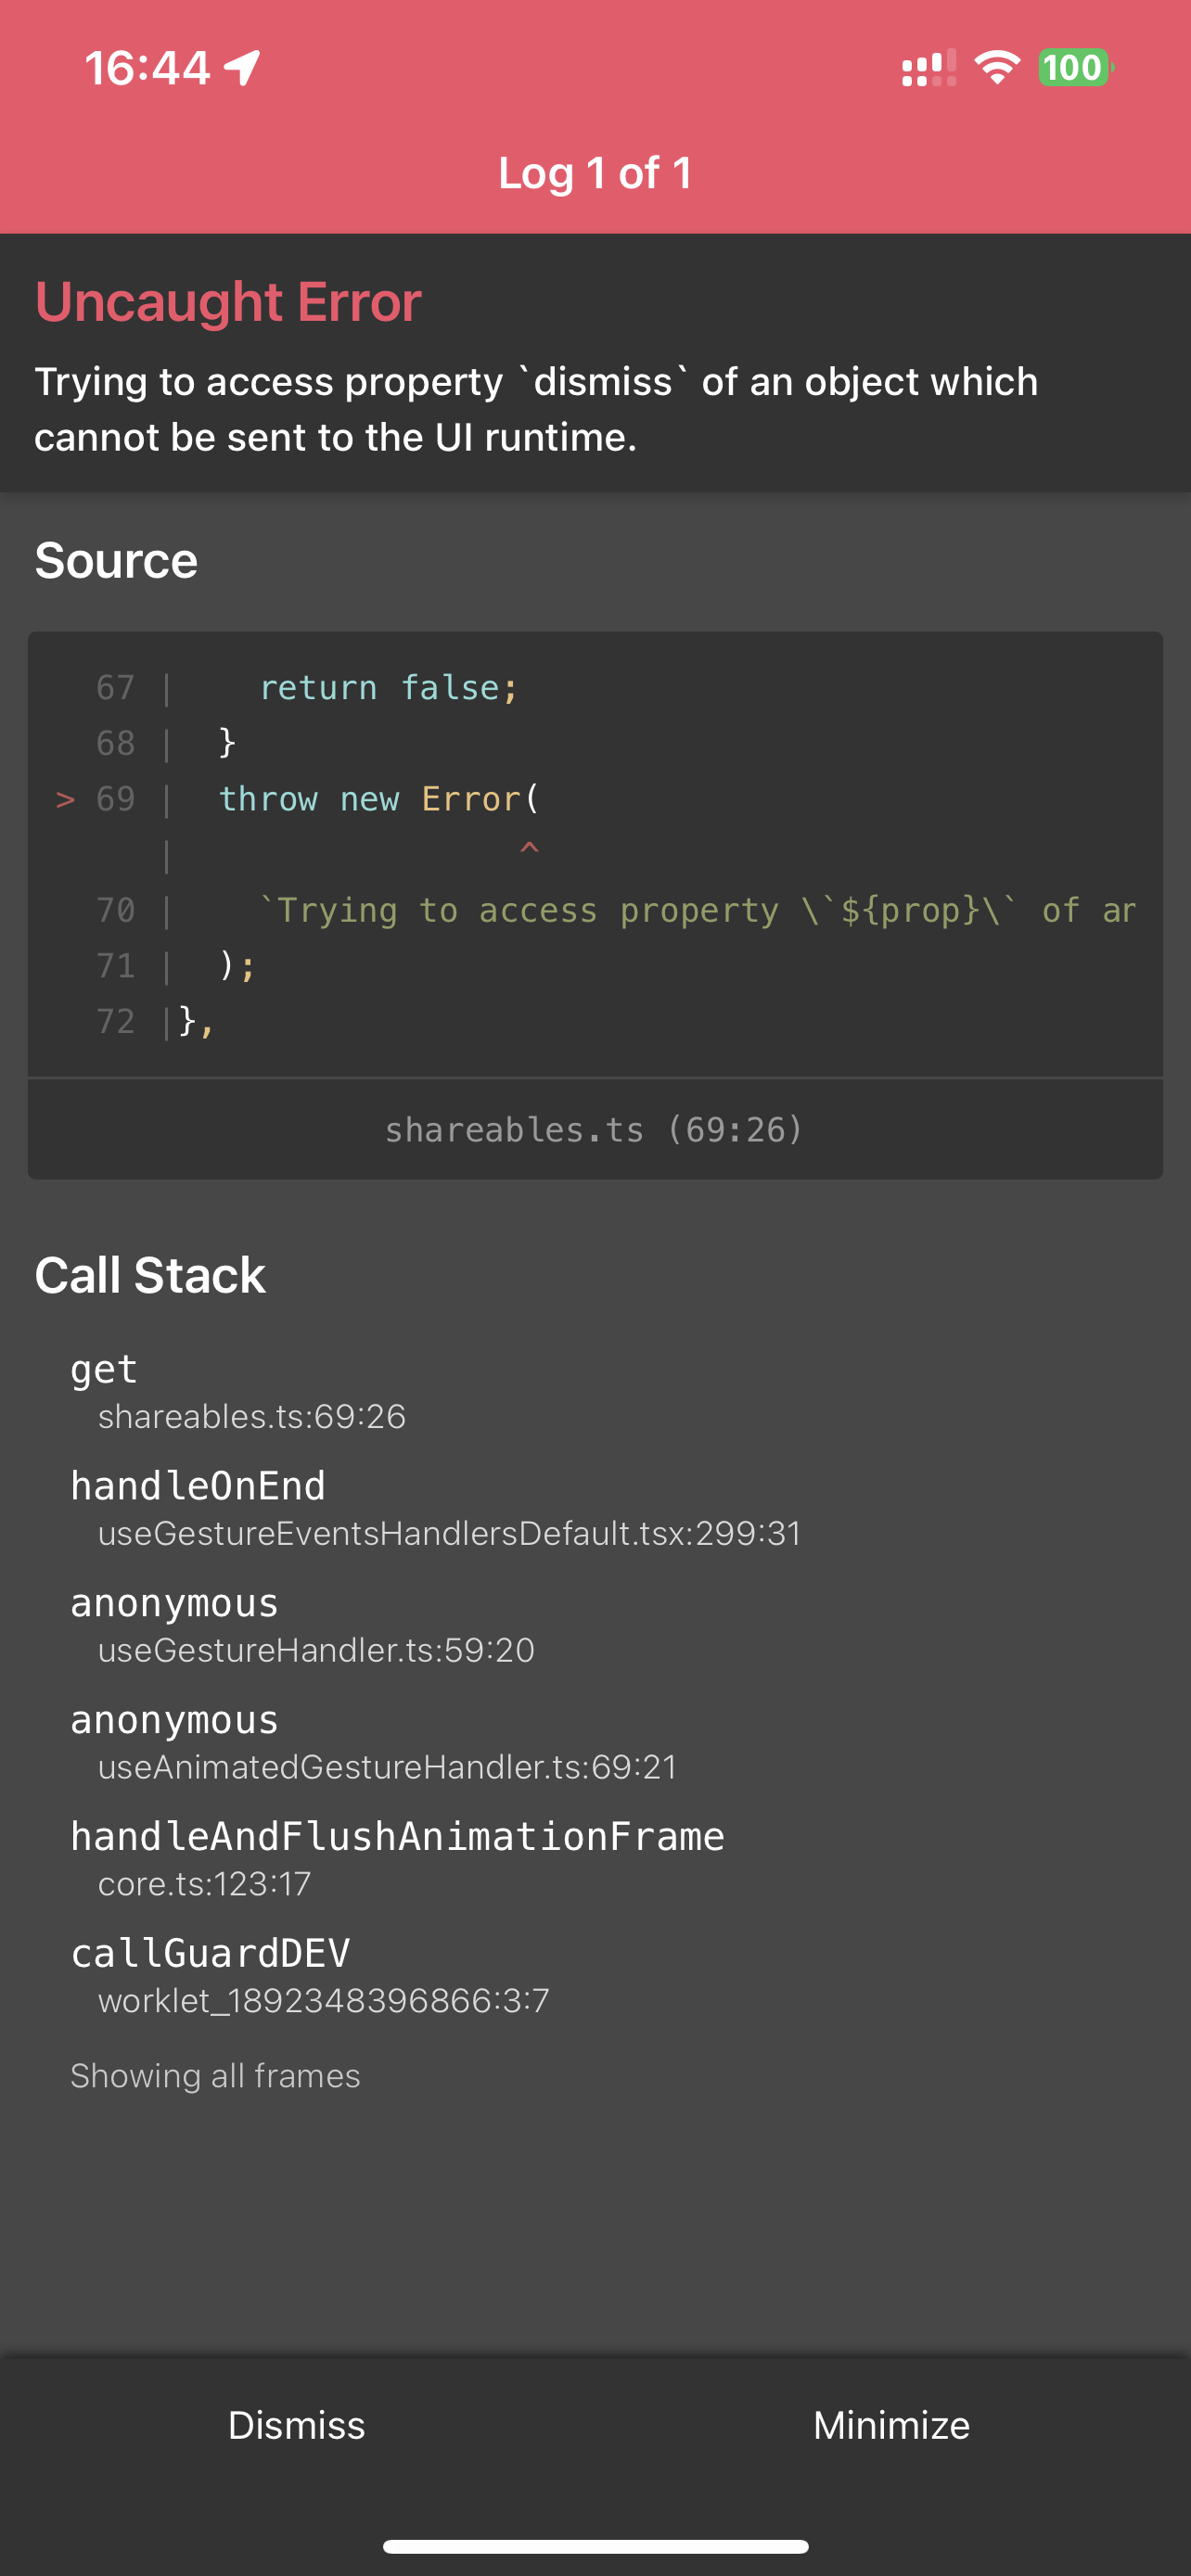This screenshot has height=2576, width=1191.
Task: Tap the error message text
Action: (537, 408)
